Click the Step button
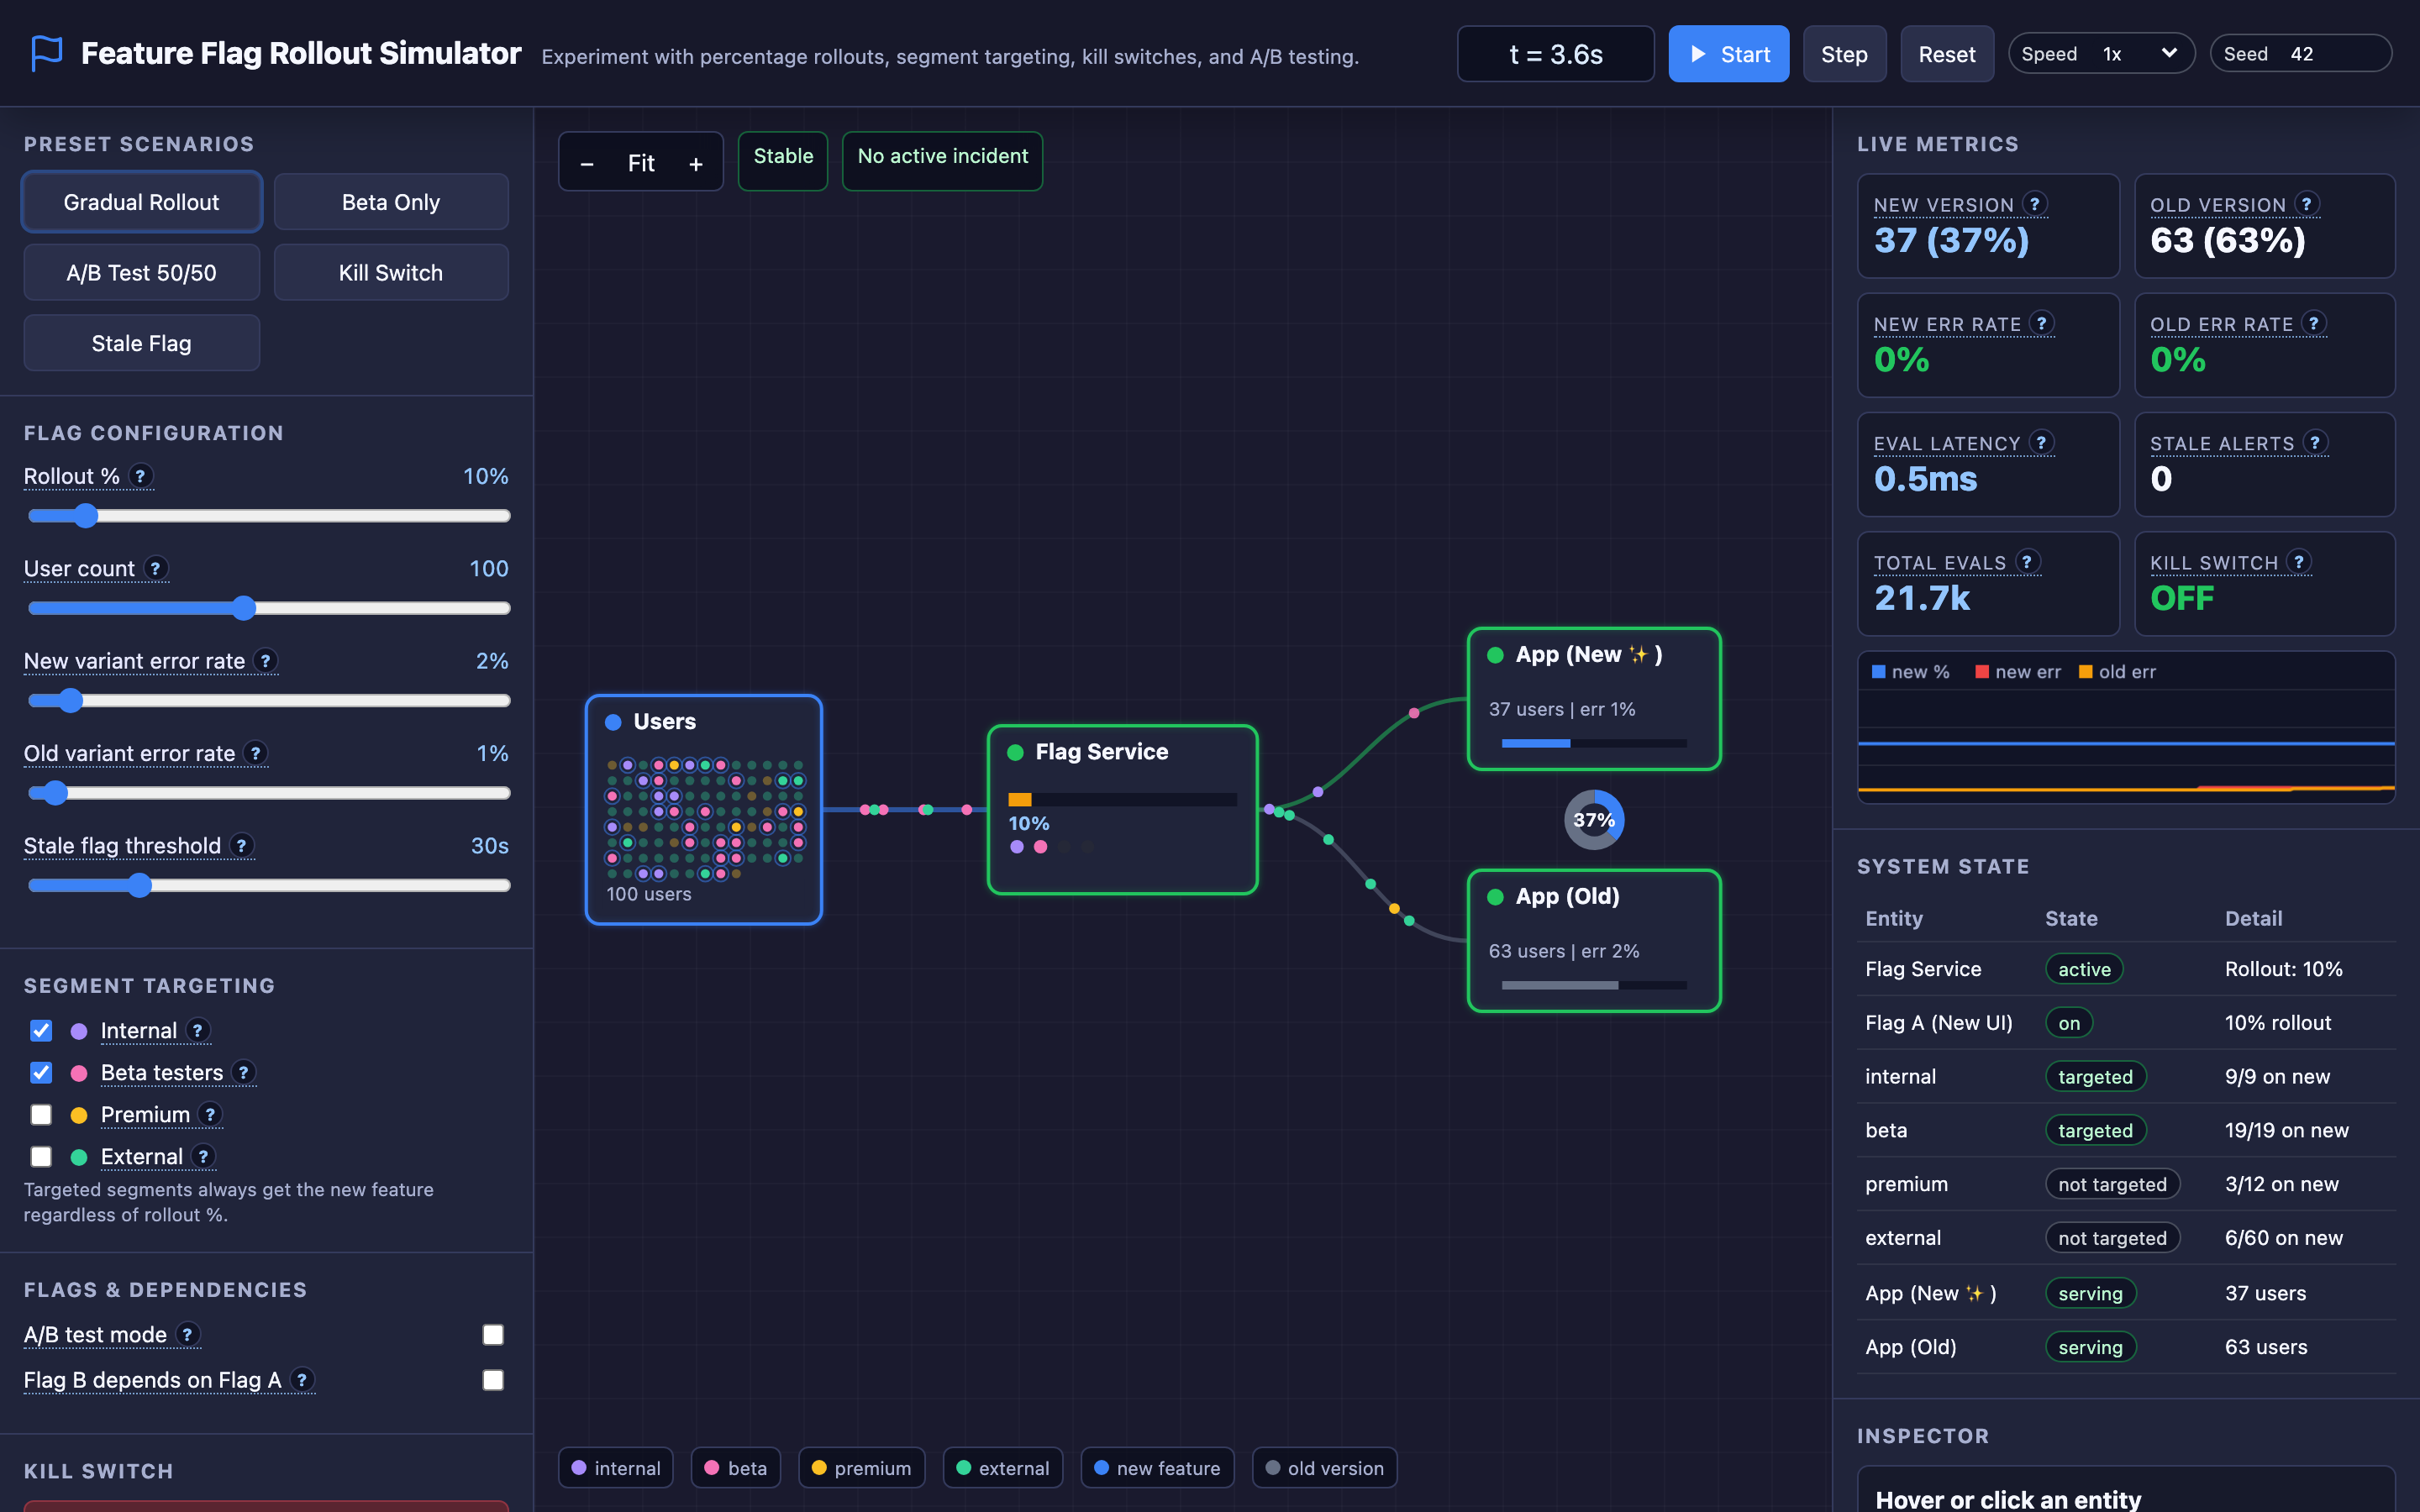 pos(1844,54)
